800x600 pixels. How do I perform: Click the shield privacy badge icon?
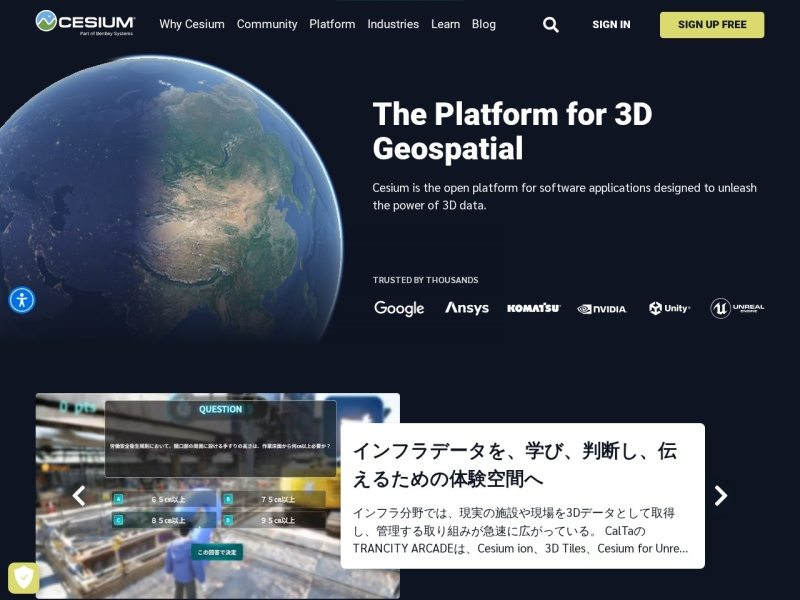(23, 578)
